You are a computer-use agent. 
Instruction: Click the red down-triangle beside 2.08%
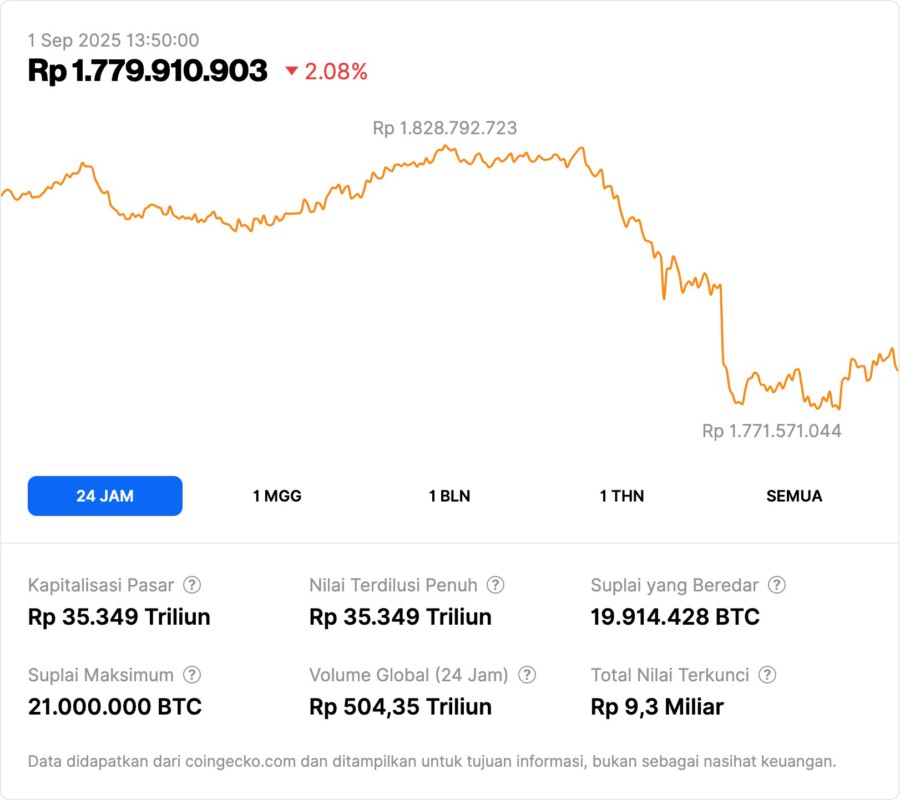click(x=292, y=71)
